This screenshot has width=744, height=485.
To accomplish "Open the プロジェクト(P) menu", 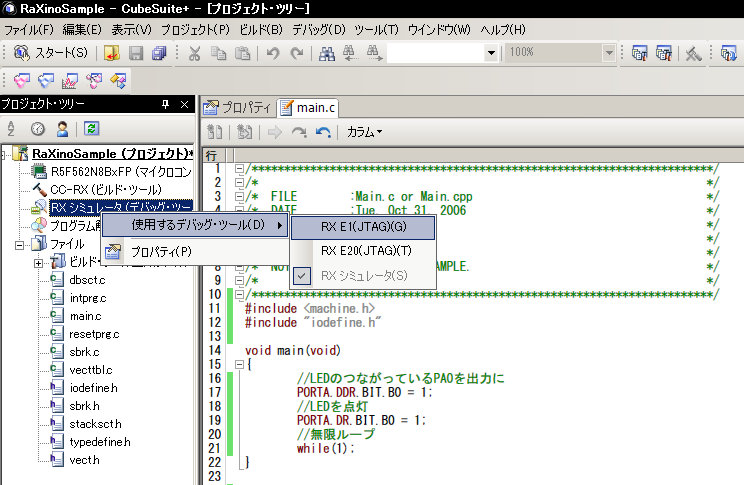I will (195, 30).
